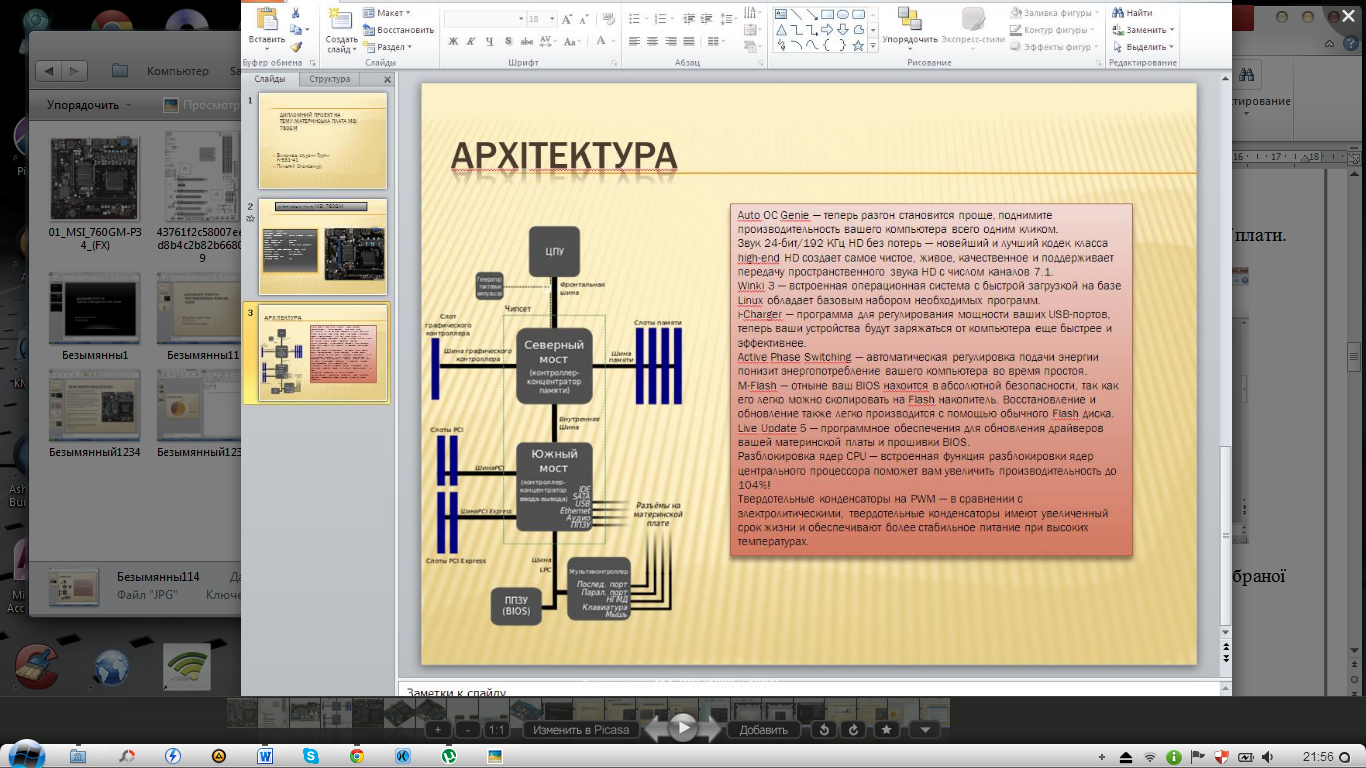The image size is (1366, 768).
Task: Toggle bold (Ж) formatting
Action: tap(453, 41)
